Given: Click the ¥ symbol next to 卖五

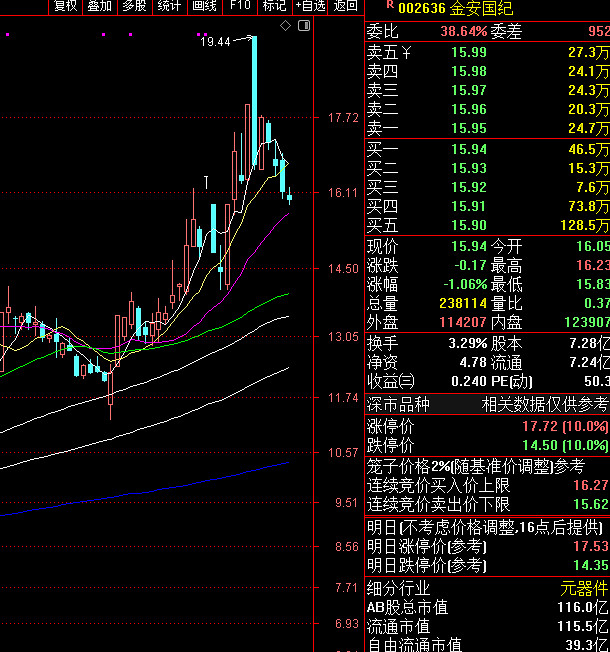Looking at the screenshot, I should [x=406, y=53].
